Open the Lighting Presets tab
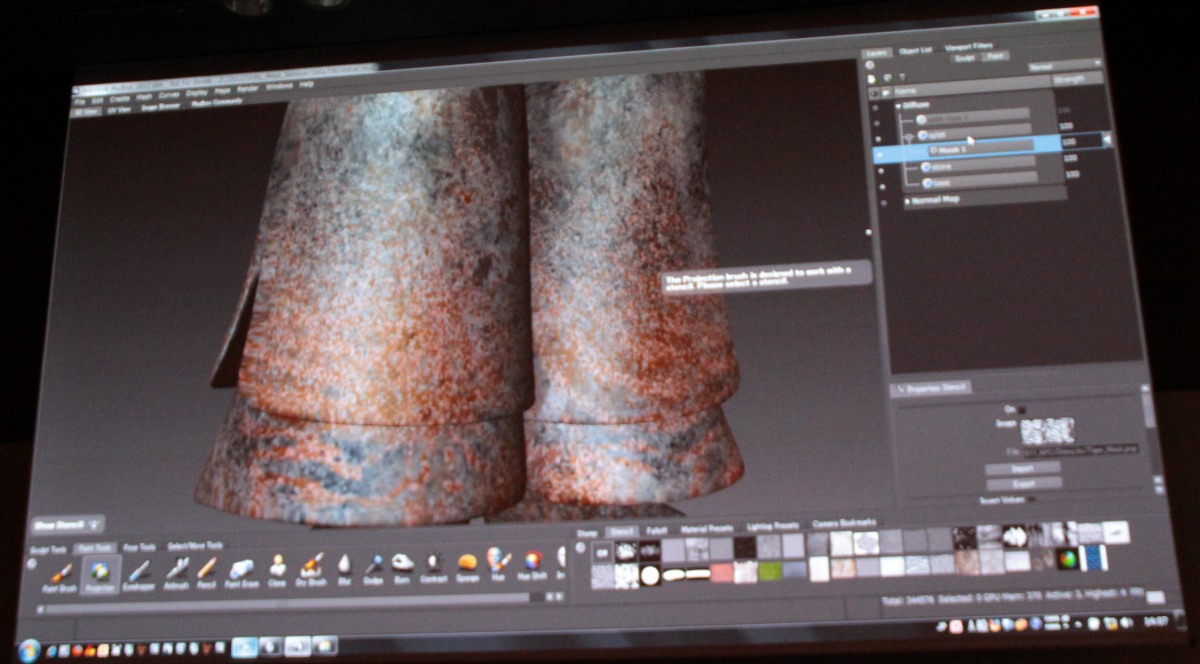 (x=773, y=526)
